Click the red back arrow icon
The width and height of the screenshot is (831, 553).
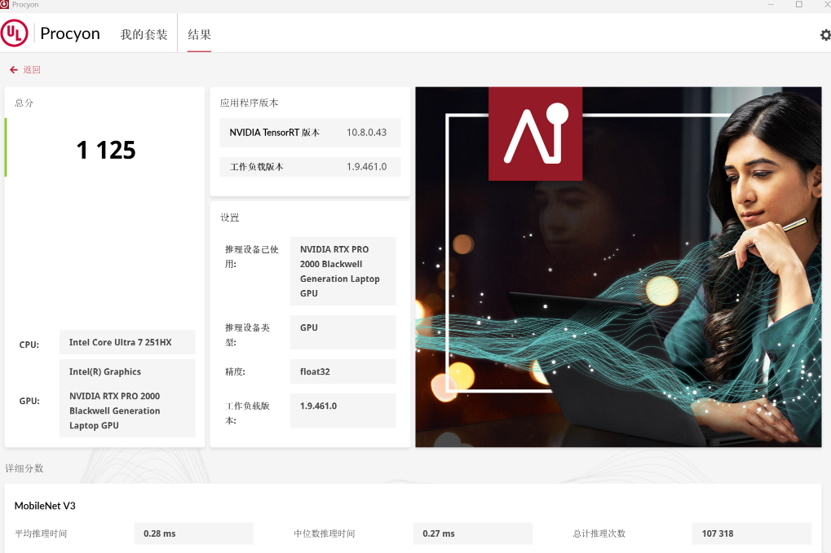[x=14, y=69]
